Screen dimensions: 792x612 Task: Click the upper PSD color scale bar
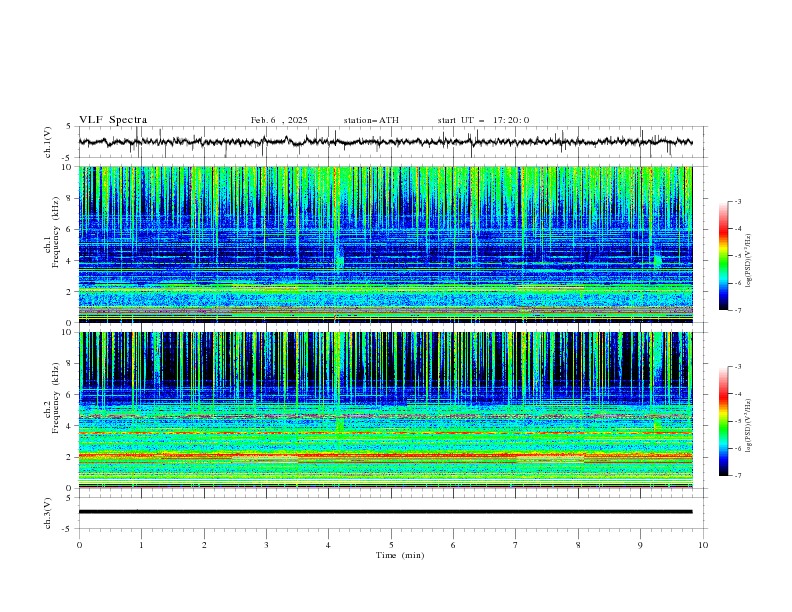[x=723, y=256]
